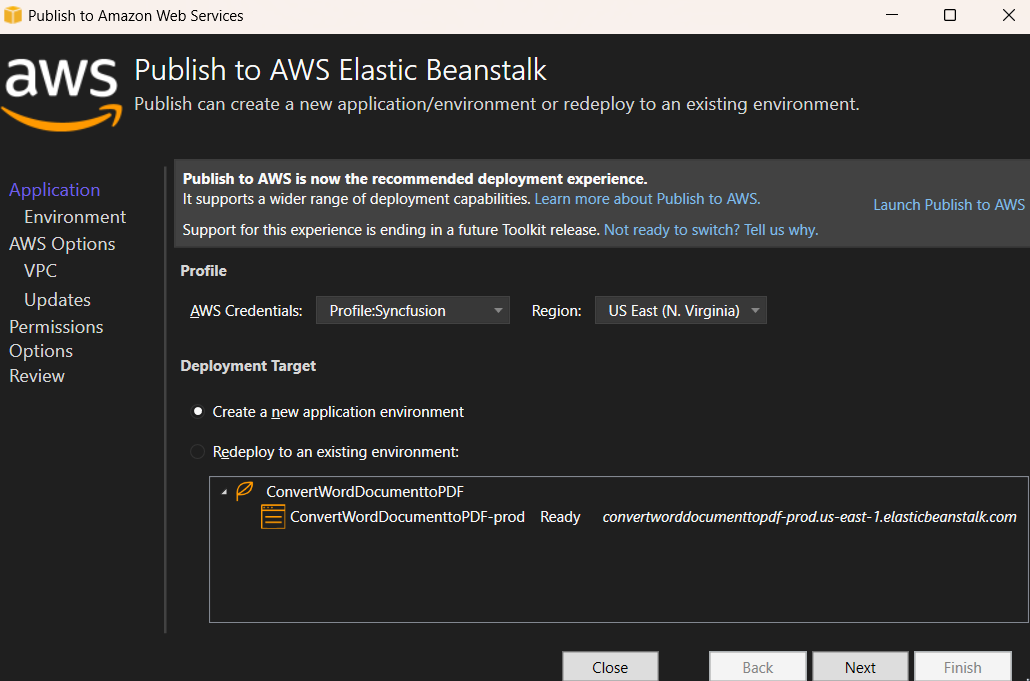The height and width of the screenshot is (681, 1030).
Task: Open Learn more about Publish to AWS link
Action: tap(647, 199)
